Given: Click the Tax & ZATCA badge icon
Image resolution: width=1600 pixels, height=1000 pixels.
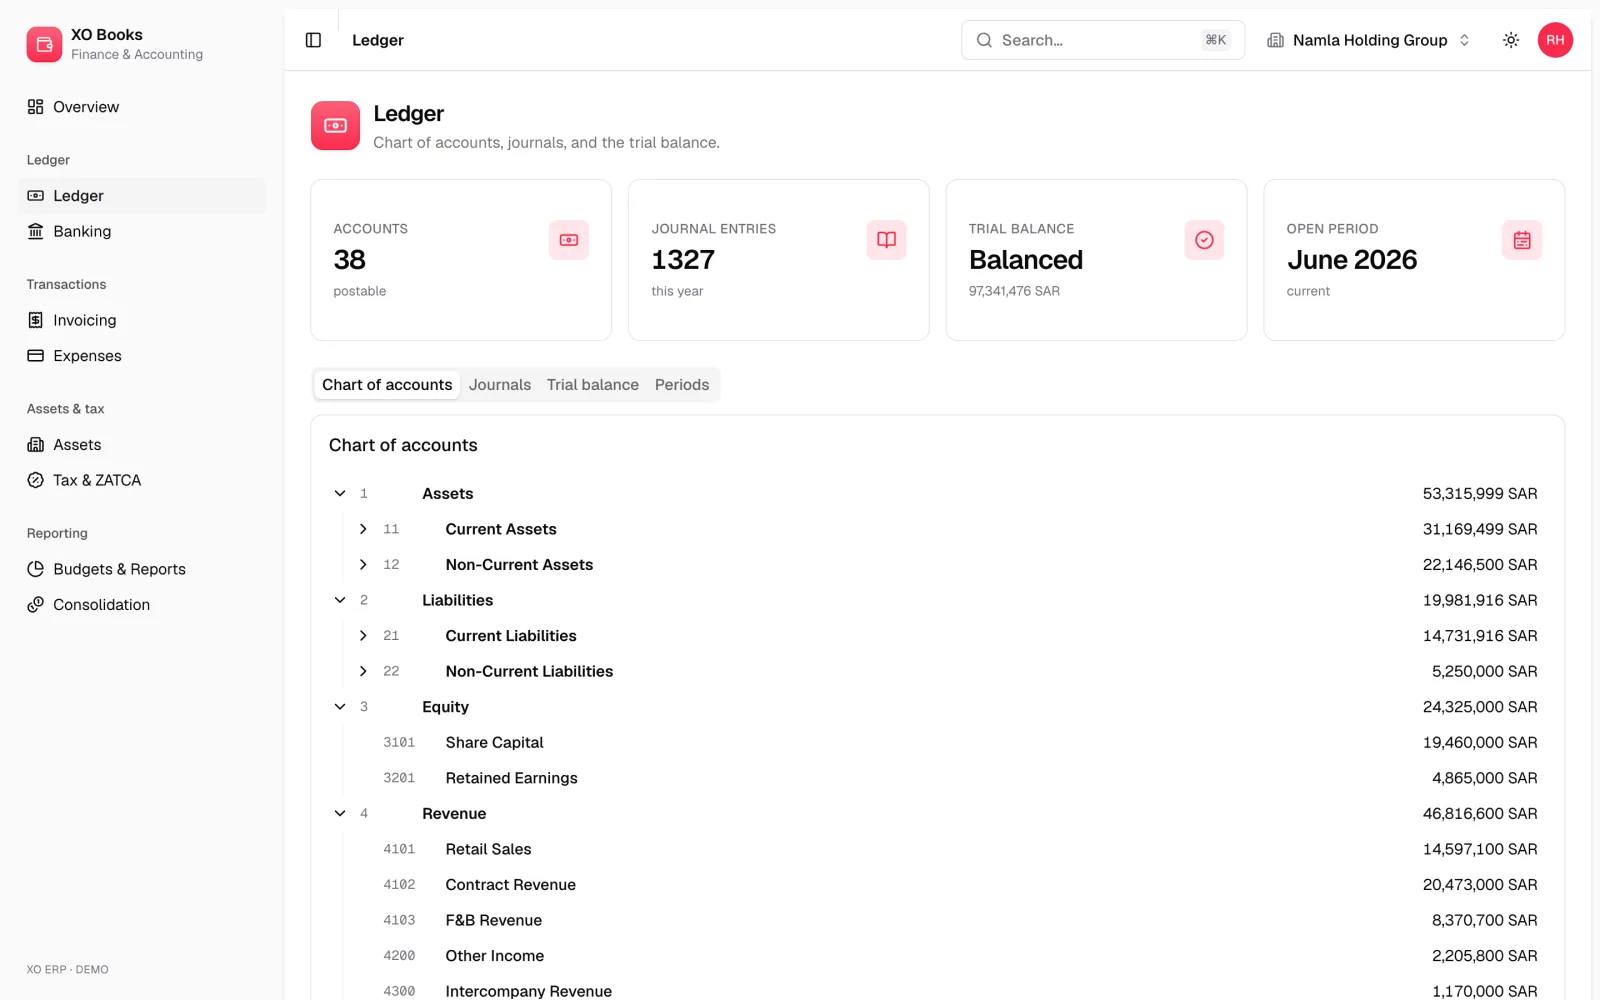Looking at the screenshot, I should [35, 480].
